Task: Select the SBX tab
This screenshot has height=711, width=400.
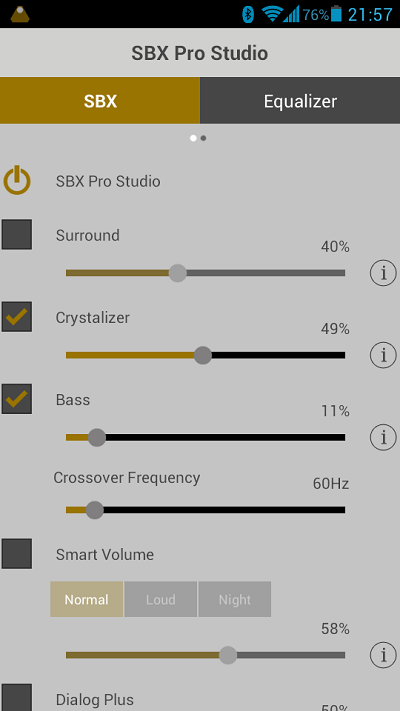Action: pyautogui.click(x=100, y=101)
